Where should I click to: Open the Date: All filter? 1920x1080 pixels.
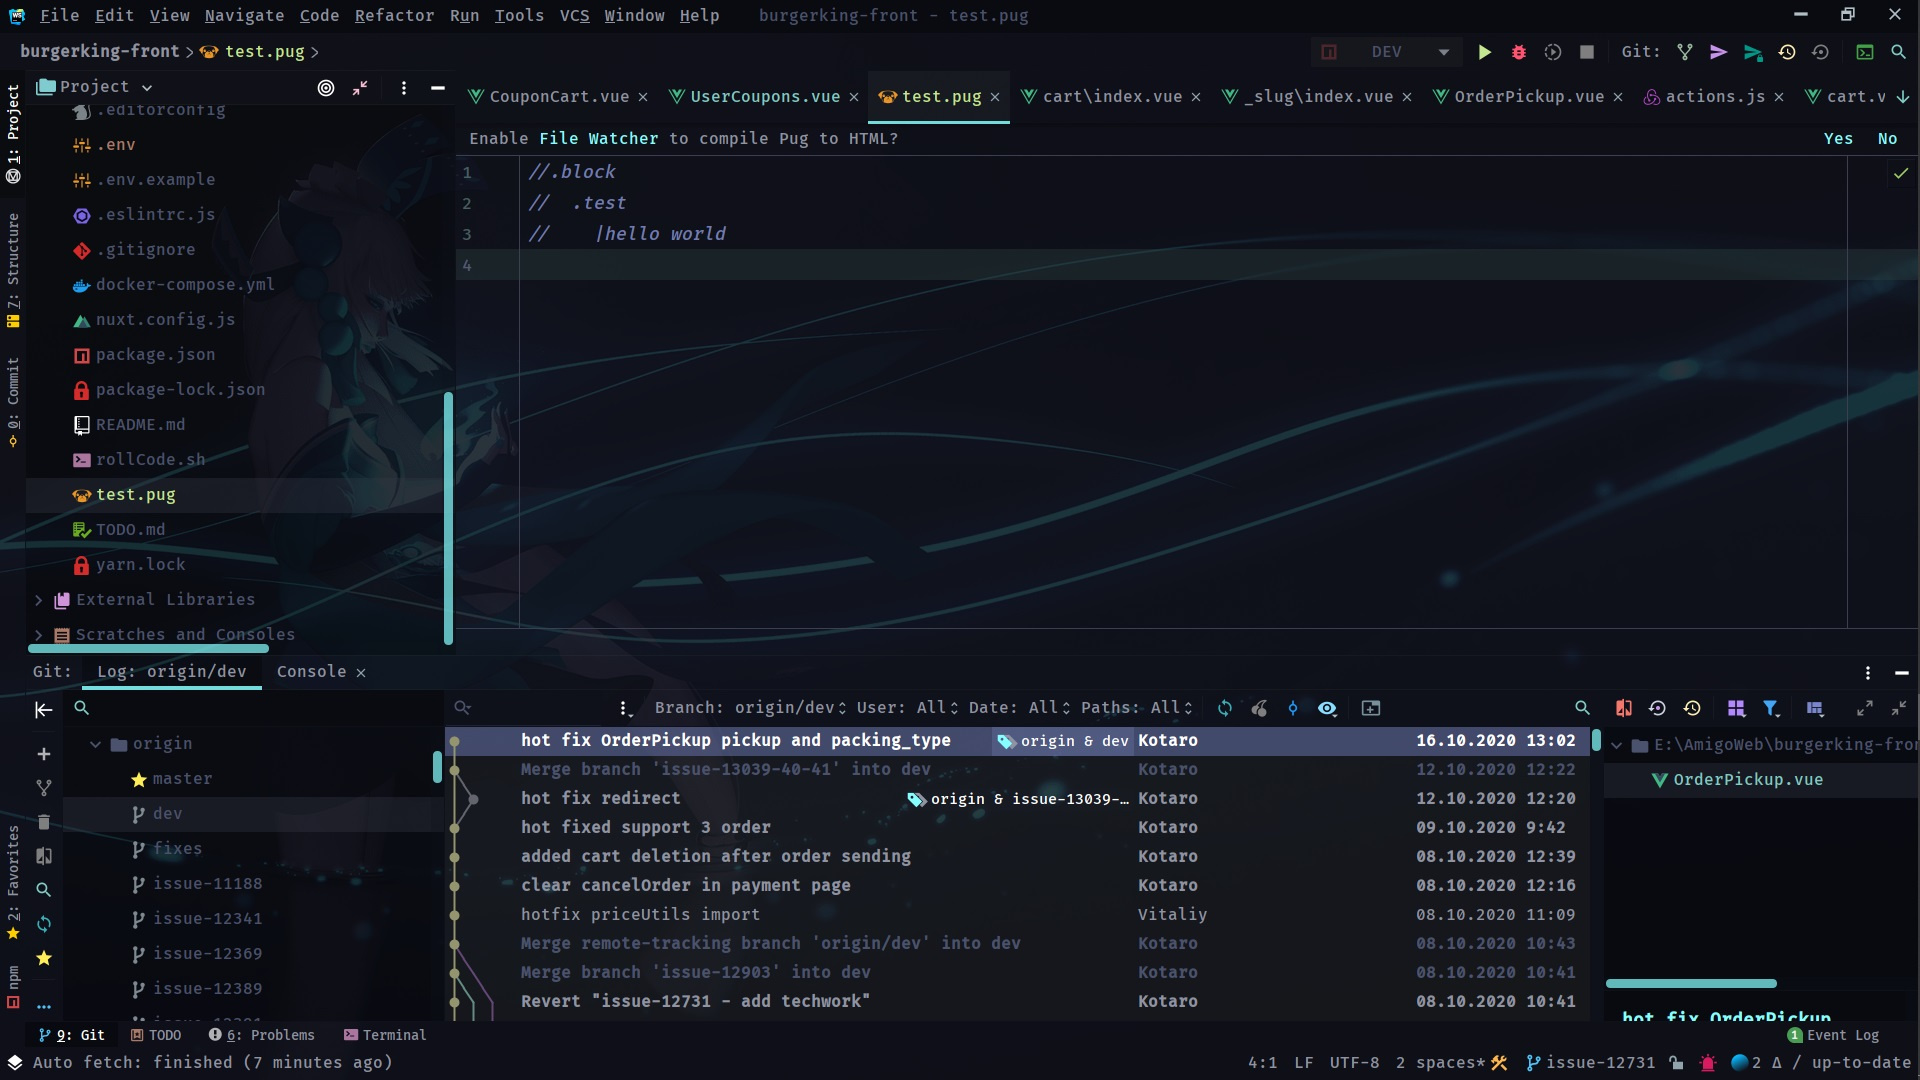pos(1019,708)
